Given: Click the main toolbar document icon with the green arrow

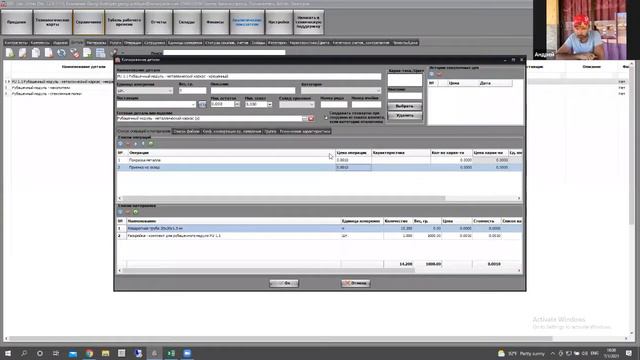Looking at the screenshot, I should 87,53.
